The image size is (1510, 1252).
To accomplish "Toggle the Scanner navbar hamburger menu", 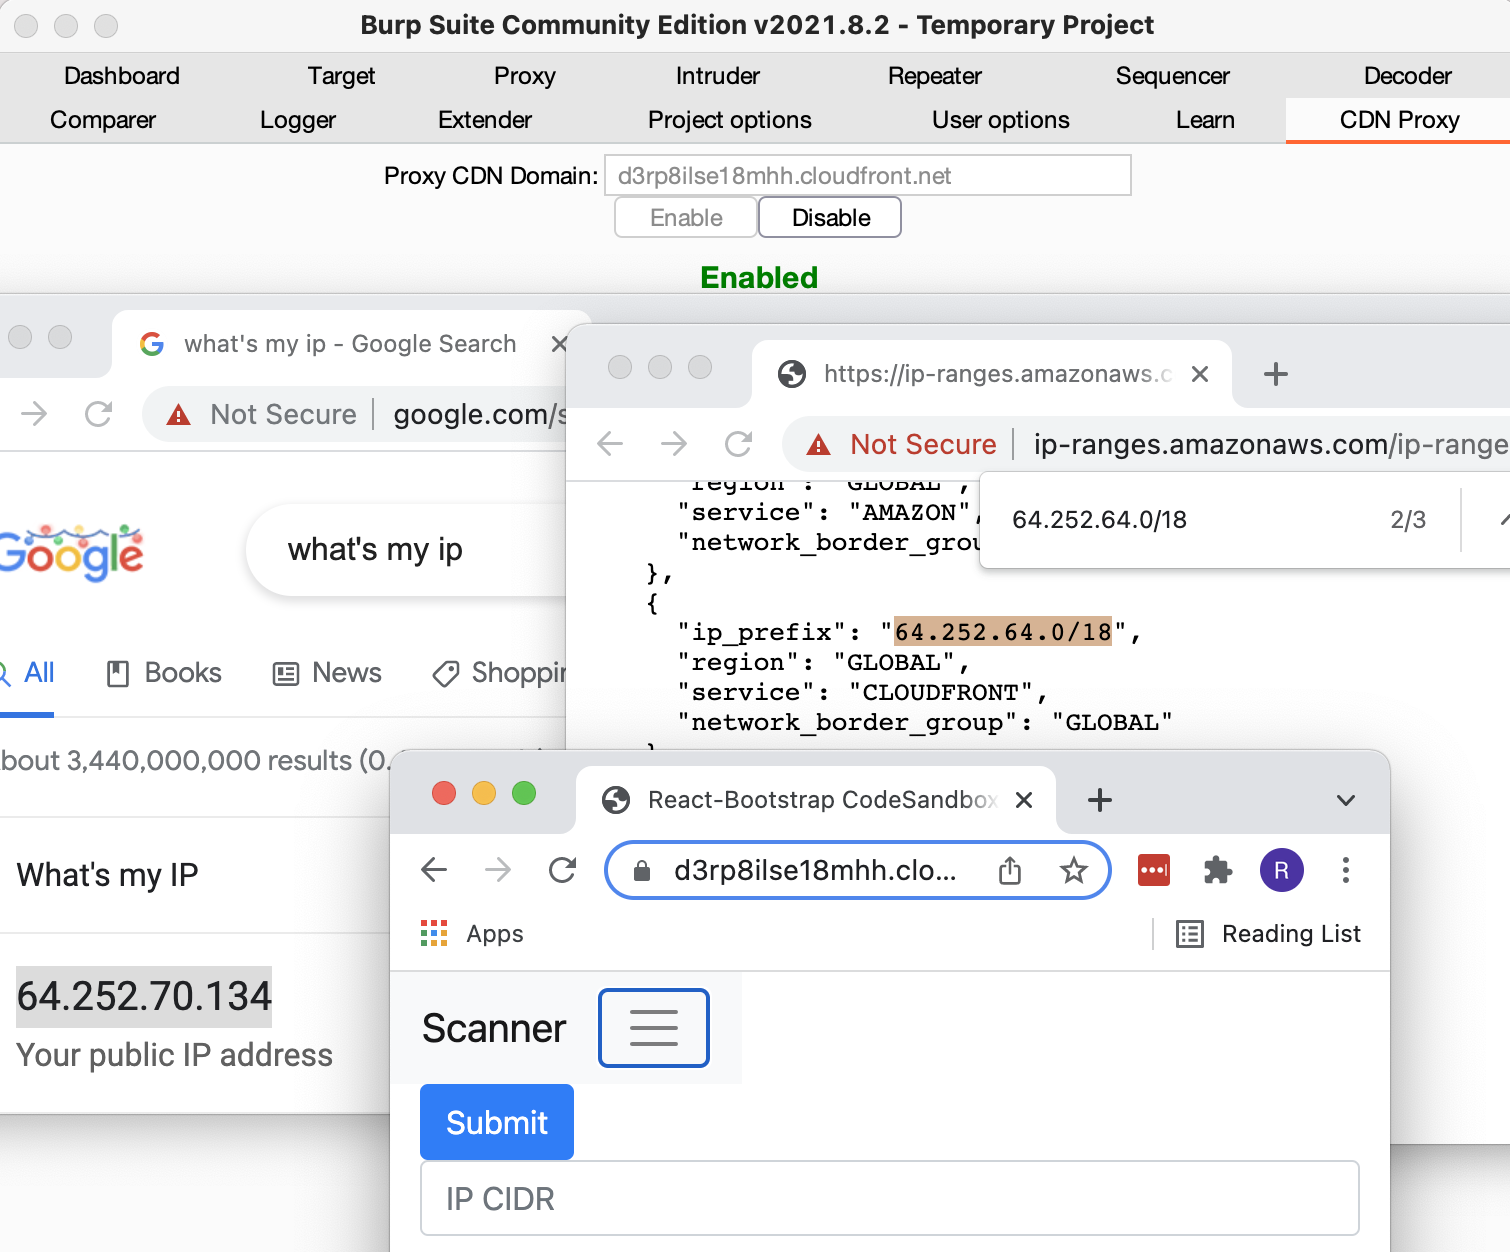I will 654,1028.
